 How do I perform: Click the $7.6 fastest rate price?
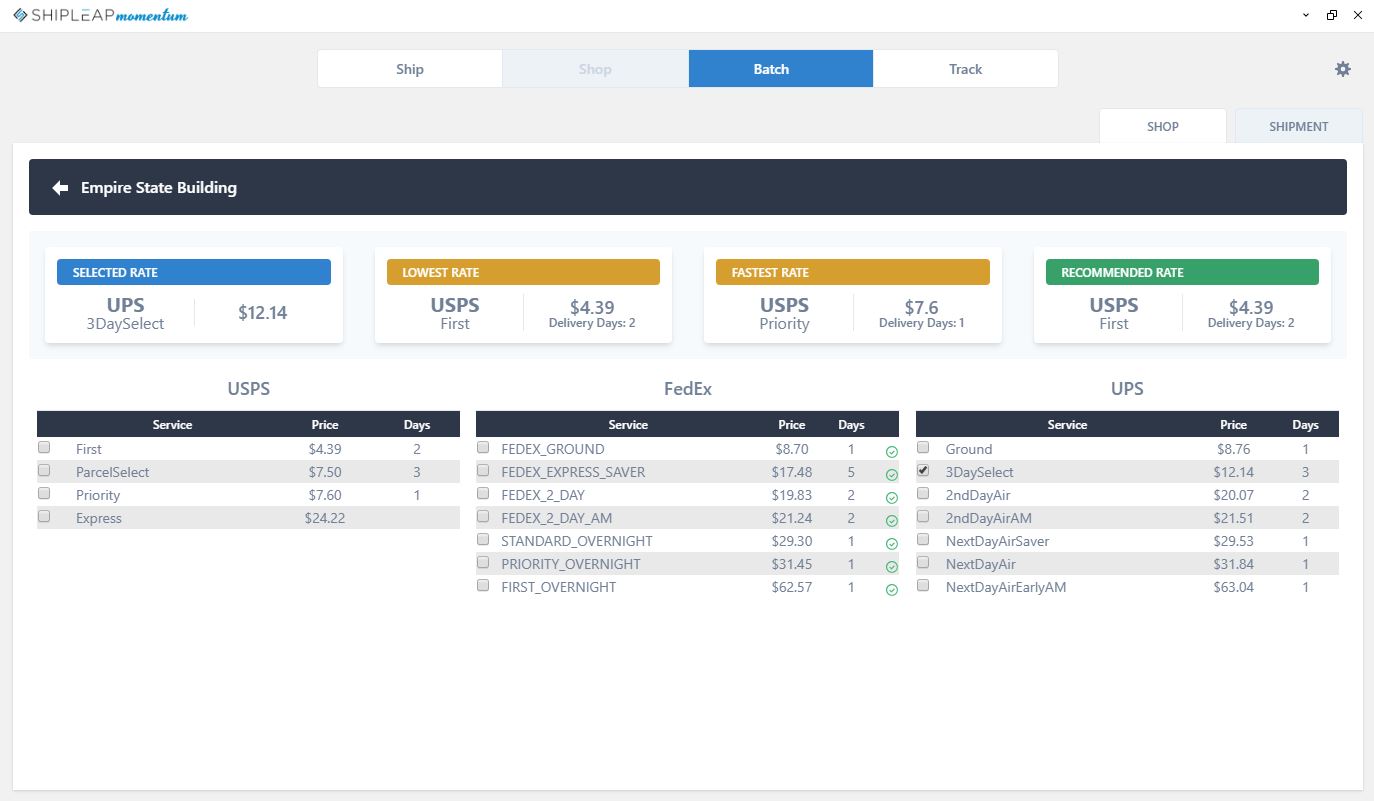[921, 308]
